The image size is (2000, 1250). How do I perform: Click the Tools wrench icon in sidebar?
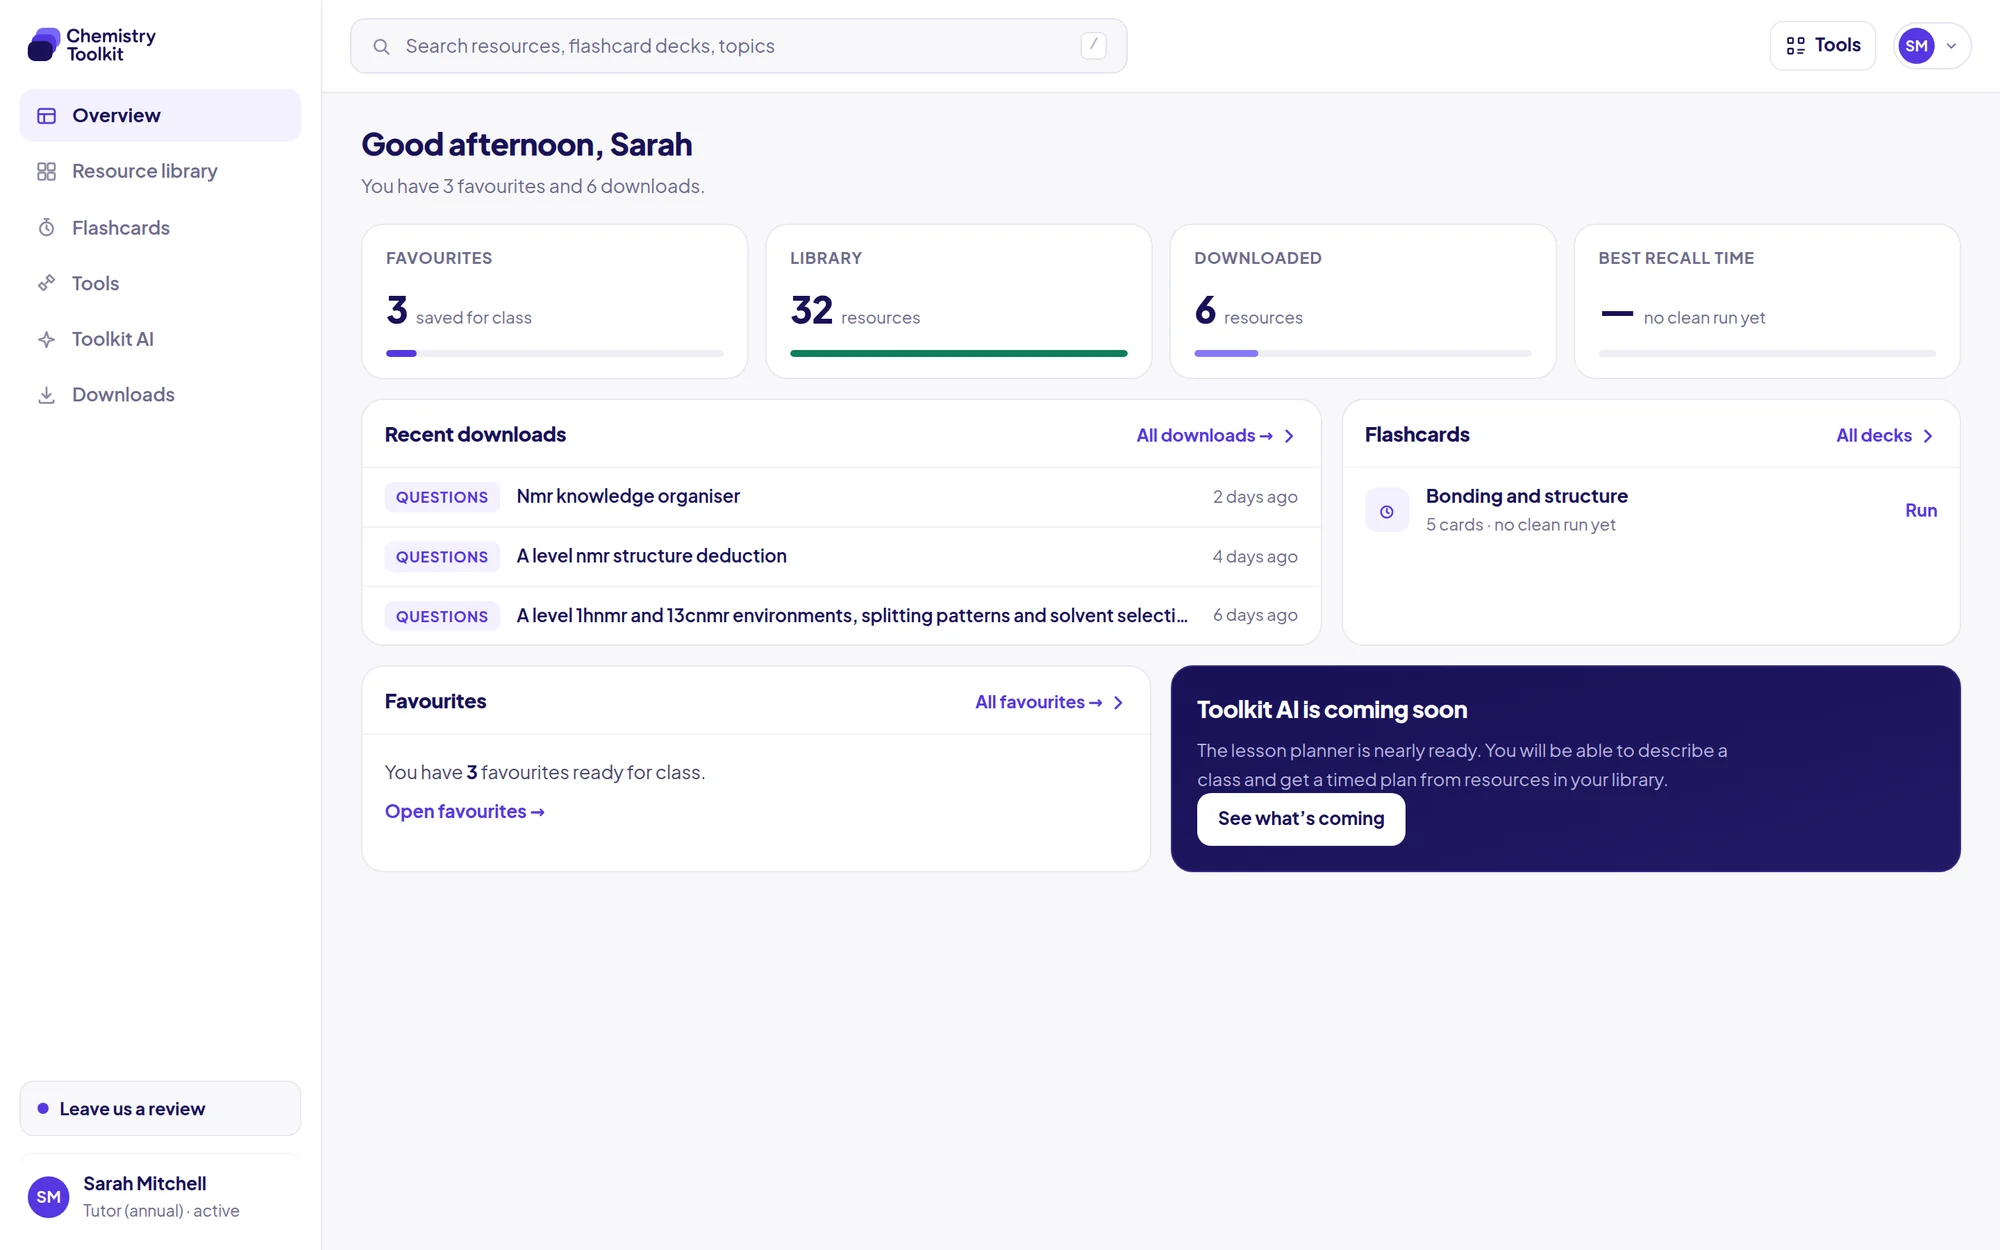coord(46,284)
